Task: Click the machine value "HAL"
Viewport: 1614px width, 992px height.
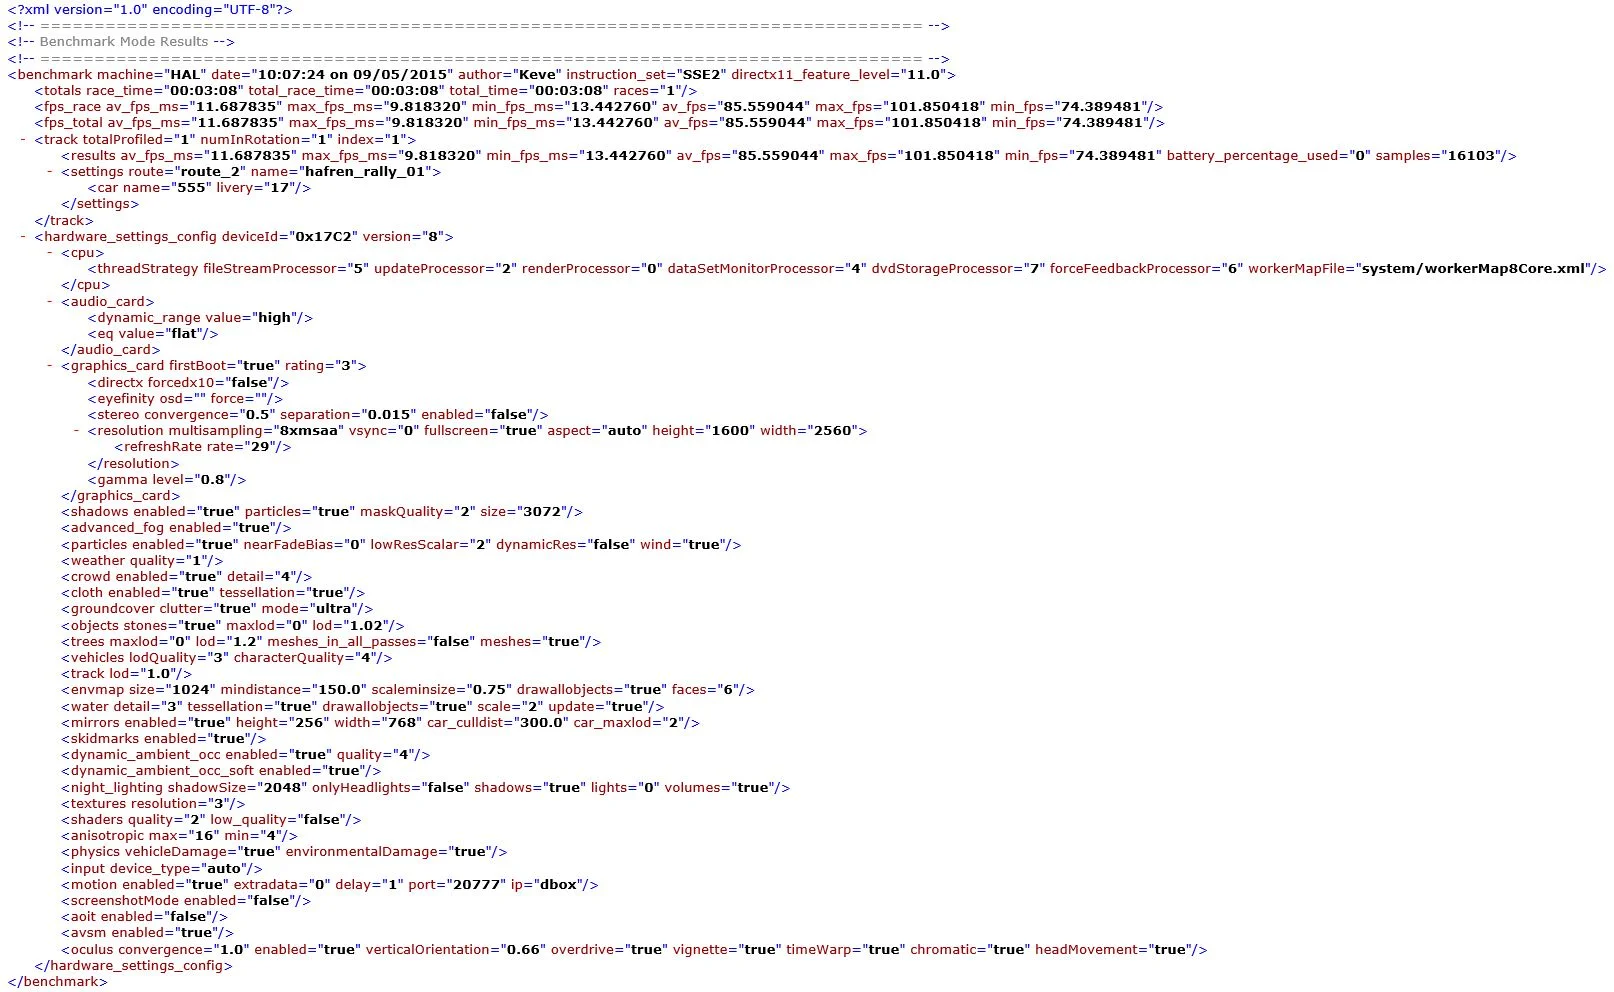Action: click(x=185, y=74)
